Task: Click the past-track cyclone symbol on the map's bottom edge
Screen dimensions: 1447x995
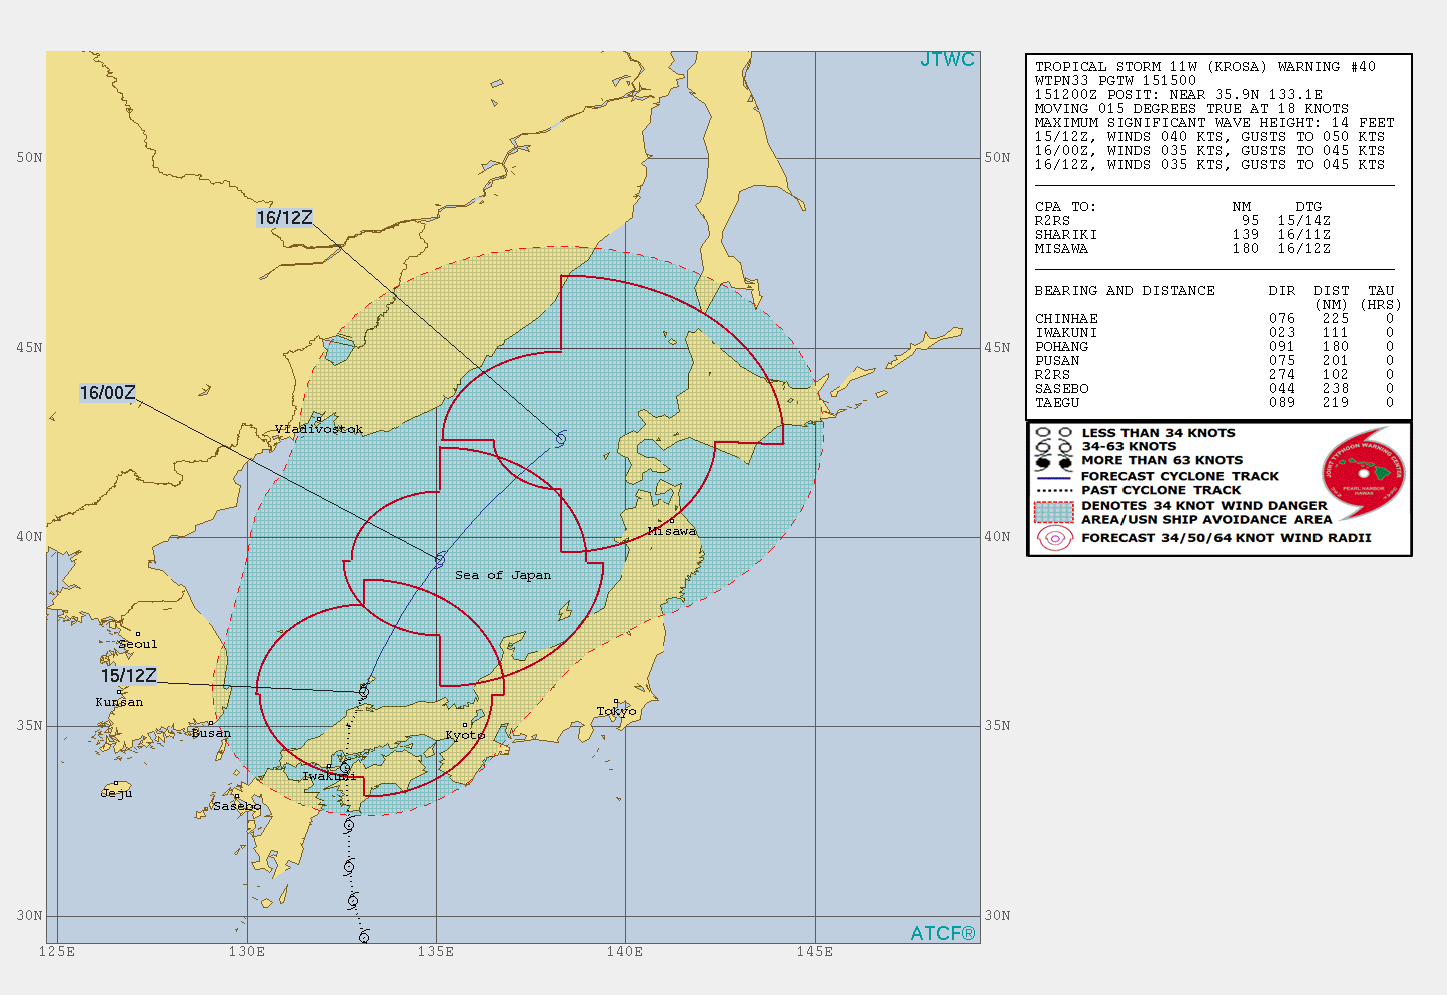Action: click(x=364, y=936)
